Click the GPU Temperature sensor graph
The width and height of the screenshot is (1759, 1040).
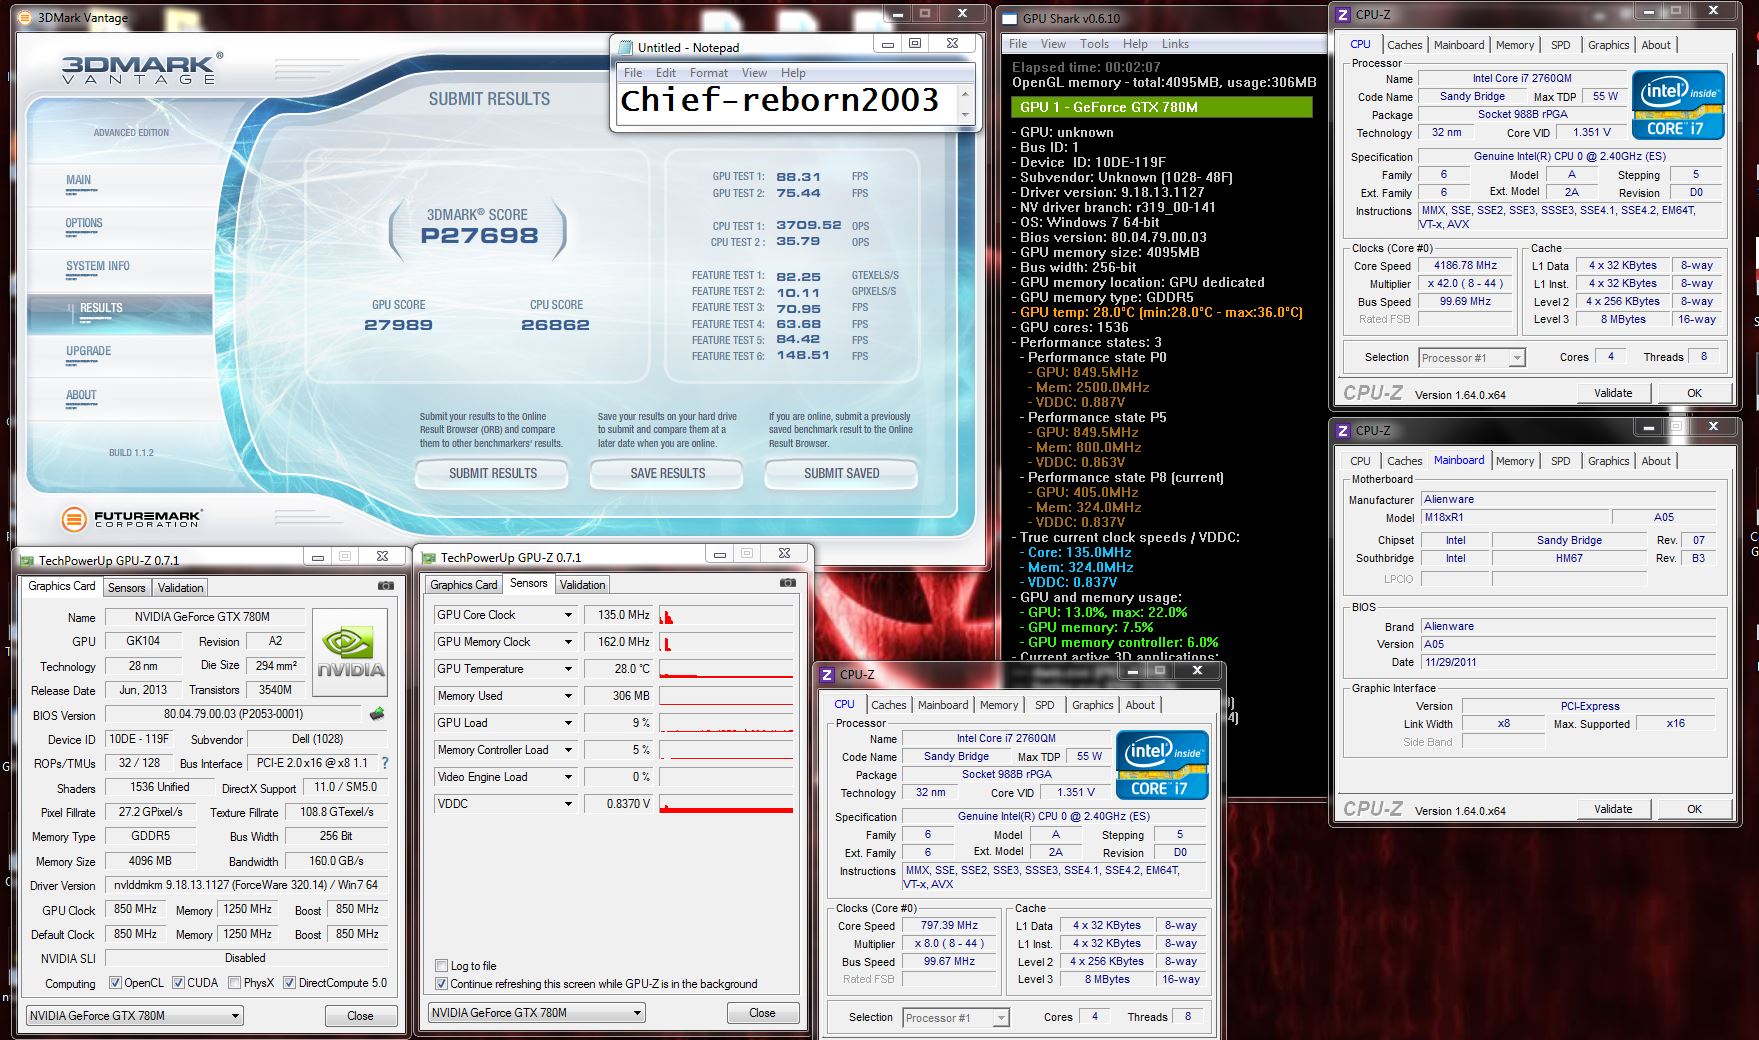point(726,669)
